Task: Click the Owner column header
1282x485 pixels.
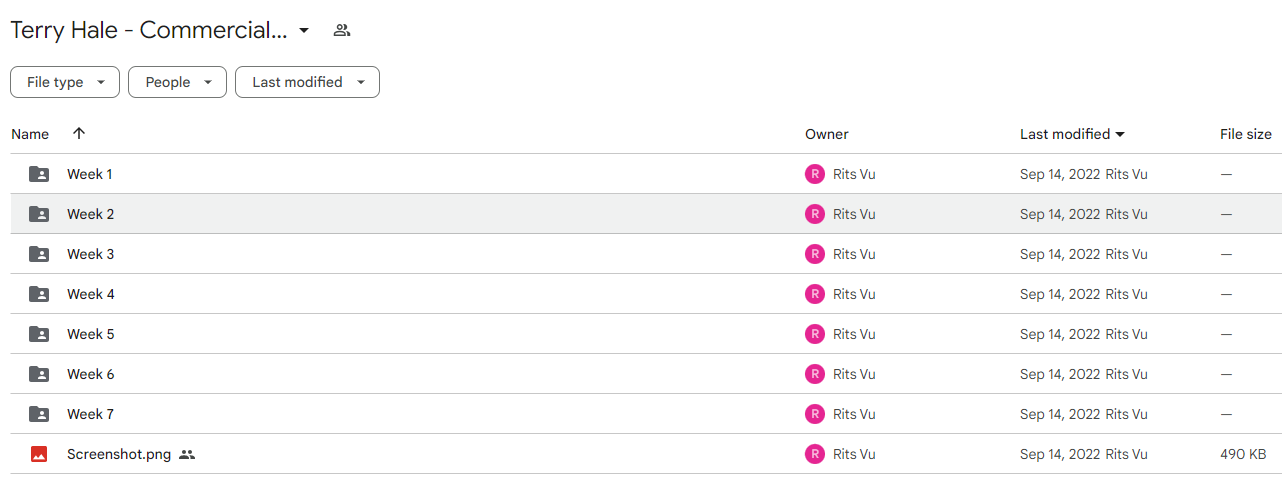Action: point(827,134)
